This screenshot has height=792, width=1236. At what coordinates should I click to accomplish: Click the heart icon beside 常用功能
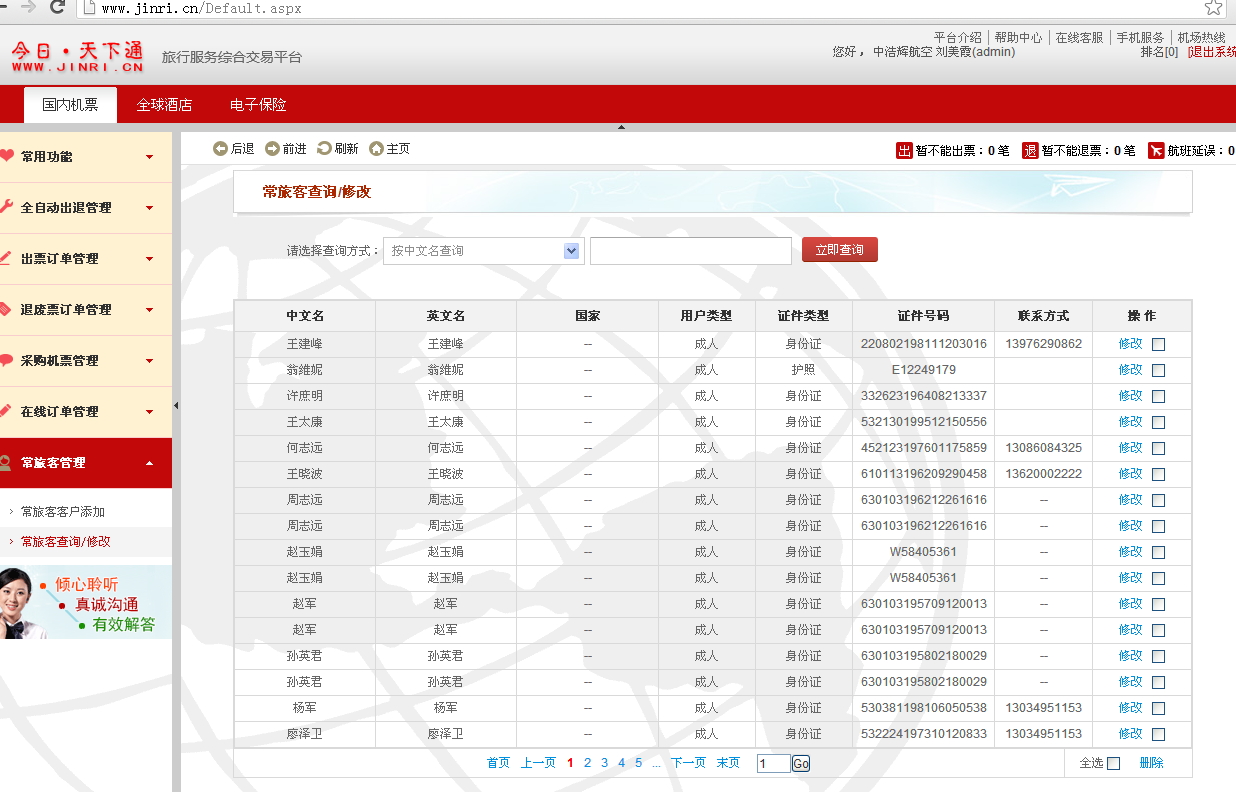7,156
